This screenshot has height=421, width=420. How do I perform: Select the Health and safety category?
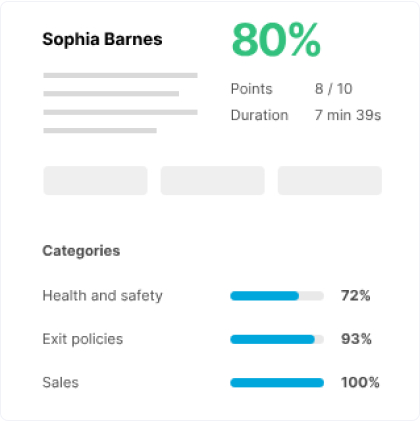pyautogui.click(x=102, y=296)
